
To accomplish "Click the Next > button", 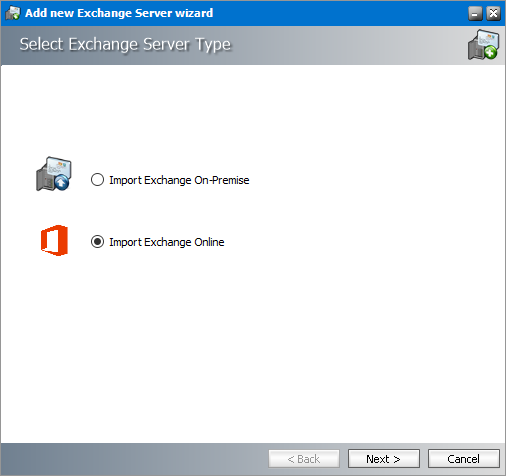I will click(x=384, y=459).
